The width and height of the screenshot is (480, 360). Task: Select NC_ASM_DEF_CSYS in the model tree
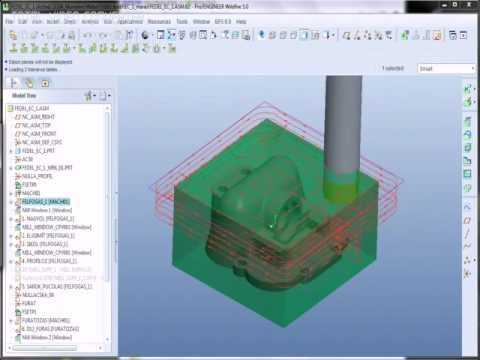[x=42, y=142]
